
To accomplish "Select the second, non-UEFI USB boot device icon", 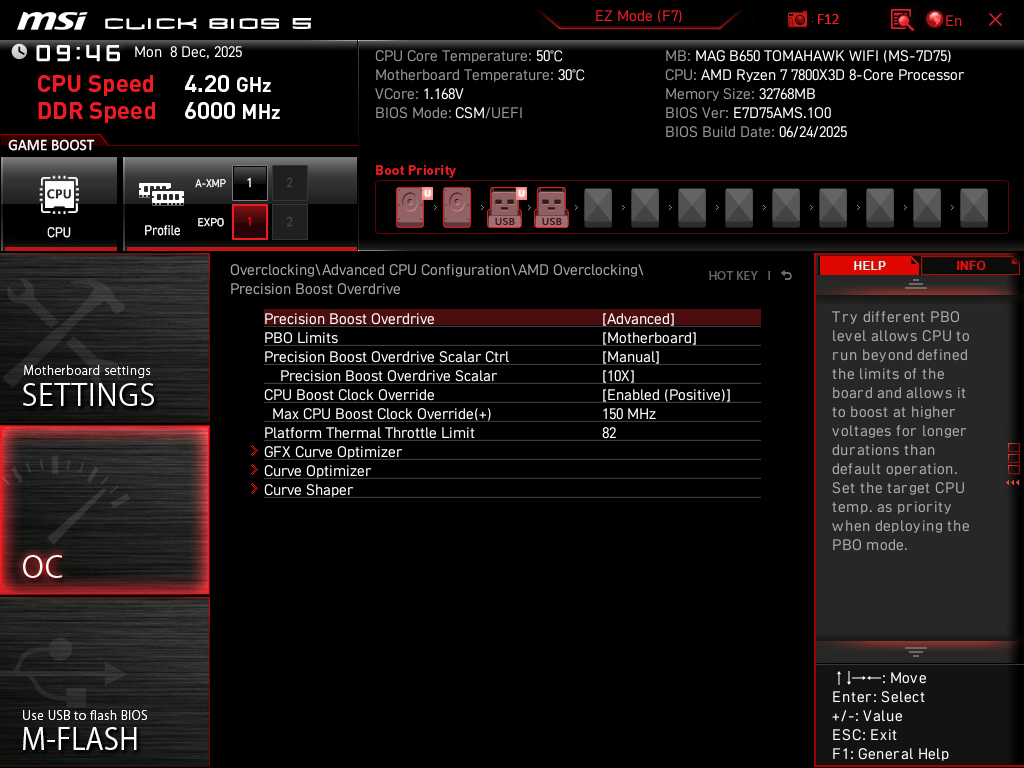I will (x=552, y=207).
